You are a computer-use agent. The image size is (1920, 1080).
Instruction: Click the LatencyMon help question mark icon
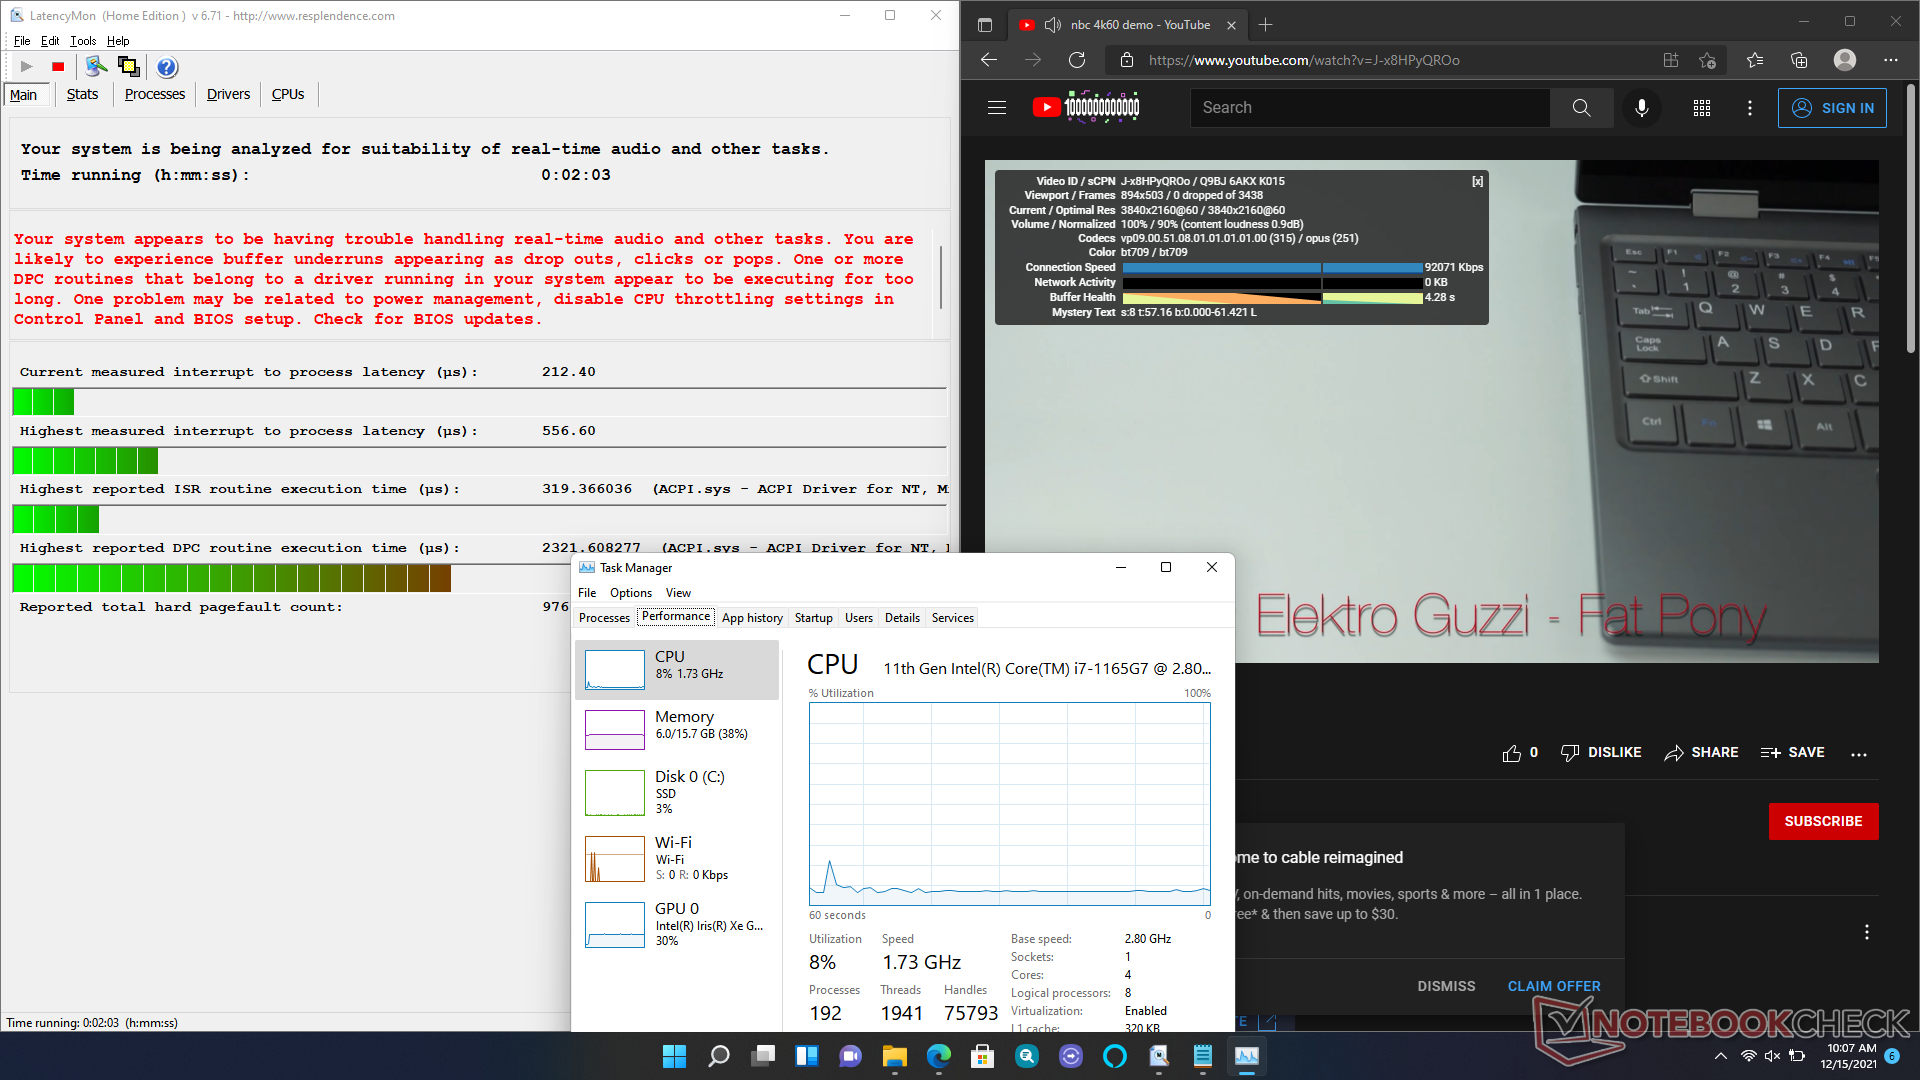(167, 67)
